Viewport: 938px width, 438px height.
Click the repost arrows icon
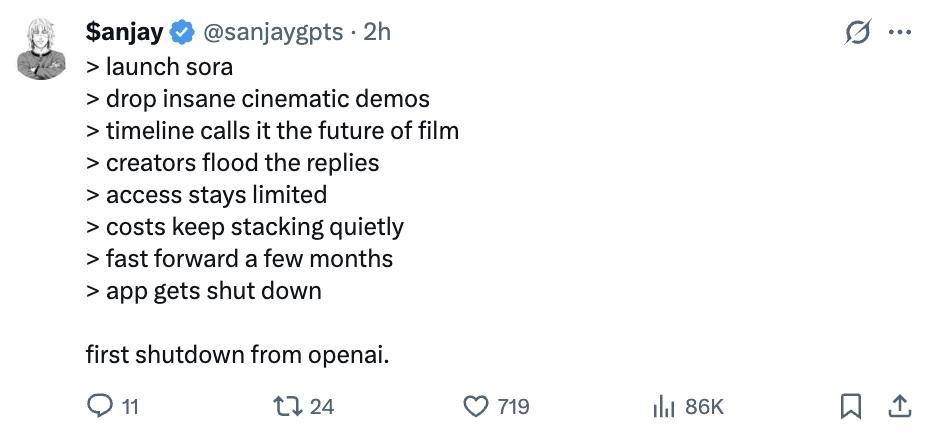click(x=287, y=406)
